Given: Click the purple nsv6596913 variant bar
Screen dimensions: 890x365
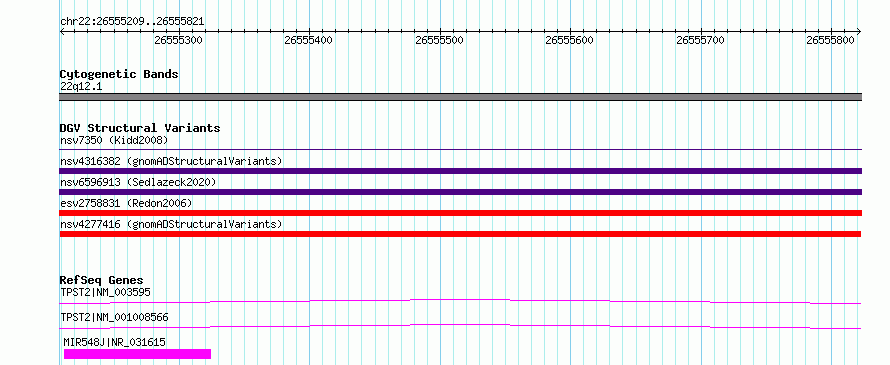Looking at the screenshot, I should coord(460,192).
